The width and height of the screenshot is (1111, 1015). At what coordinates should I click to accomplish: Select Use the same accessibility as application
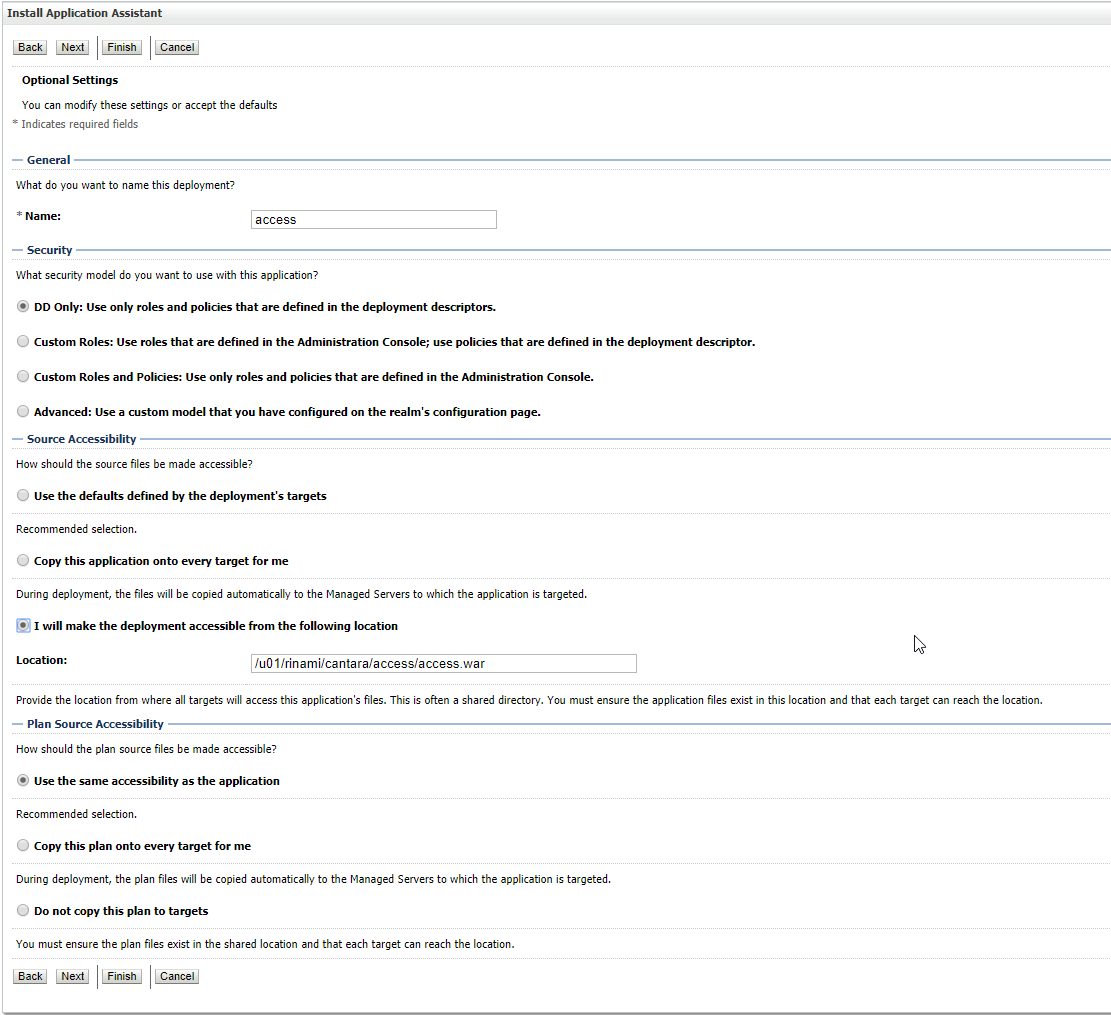(23, 781)
